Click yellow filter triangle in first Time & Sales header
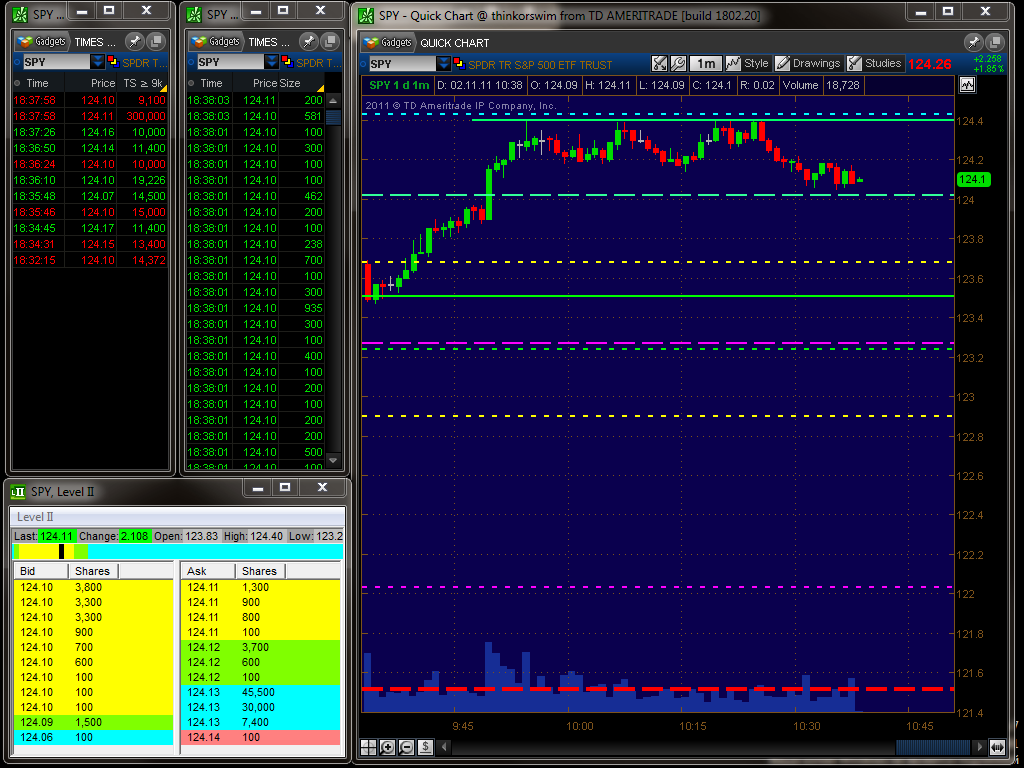 pyautogui.click(x=163, y=88)
